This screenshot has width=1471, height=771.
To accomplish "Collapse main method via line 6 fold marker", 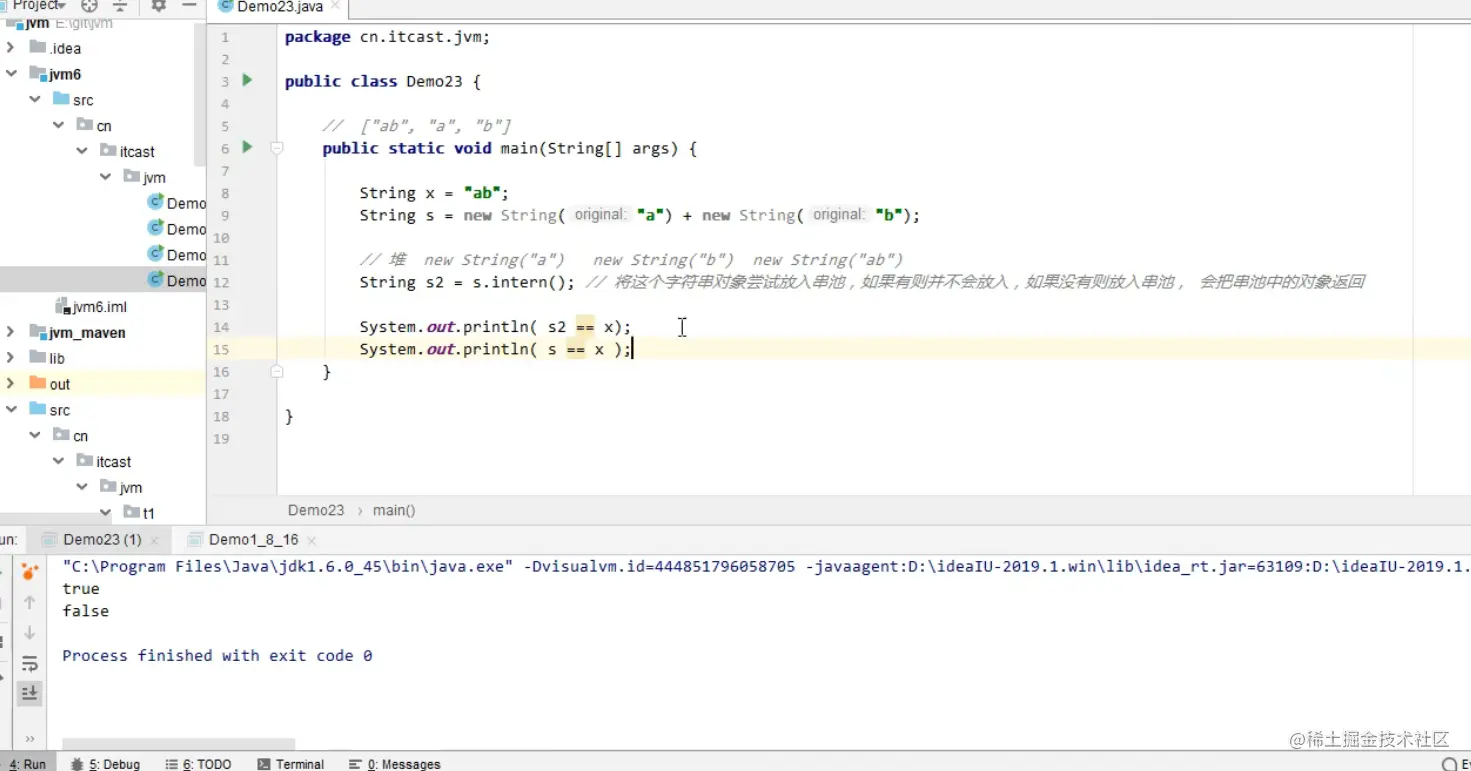I will coord(277,148).
